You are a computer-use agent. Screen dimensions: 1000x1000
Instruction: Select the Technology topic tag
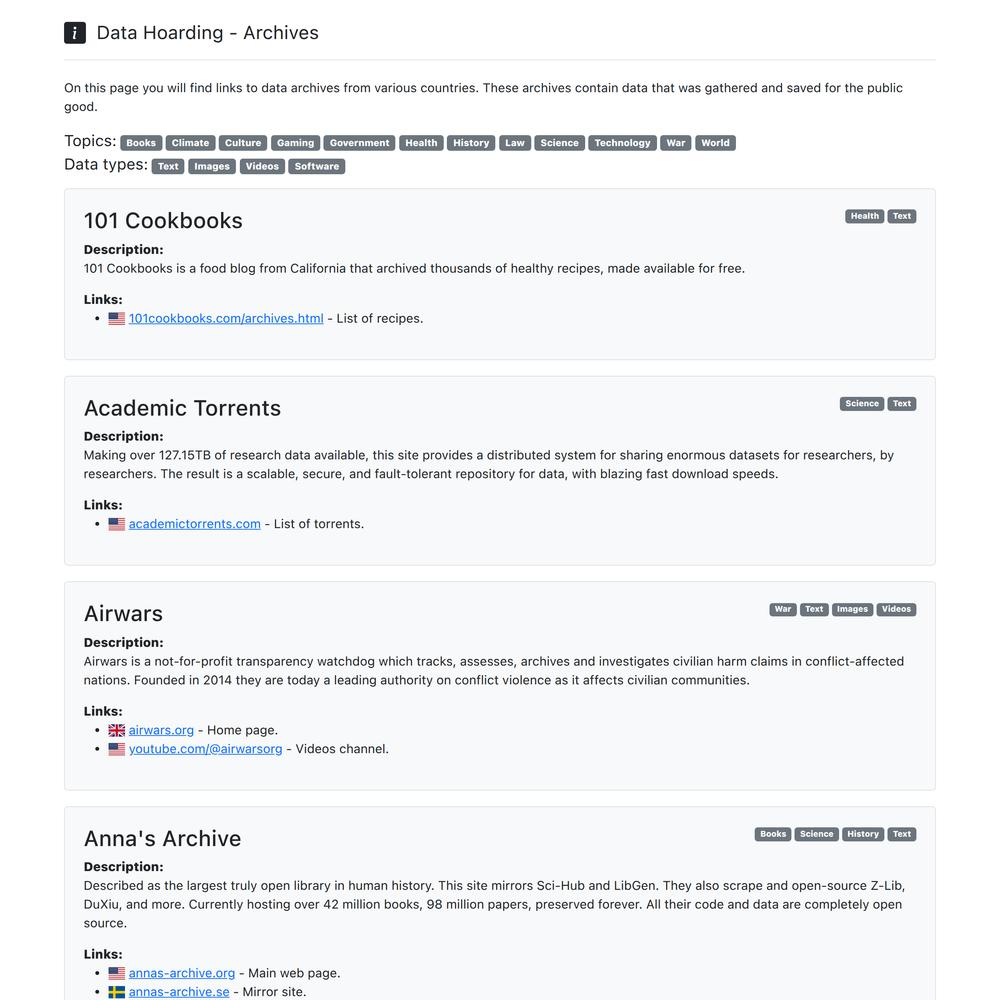[622, 143]
